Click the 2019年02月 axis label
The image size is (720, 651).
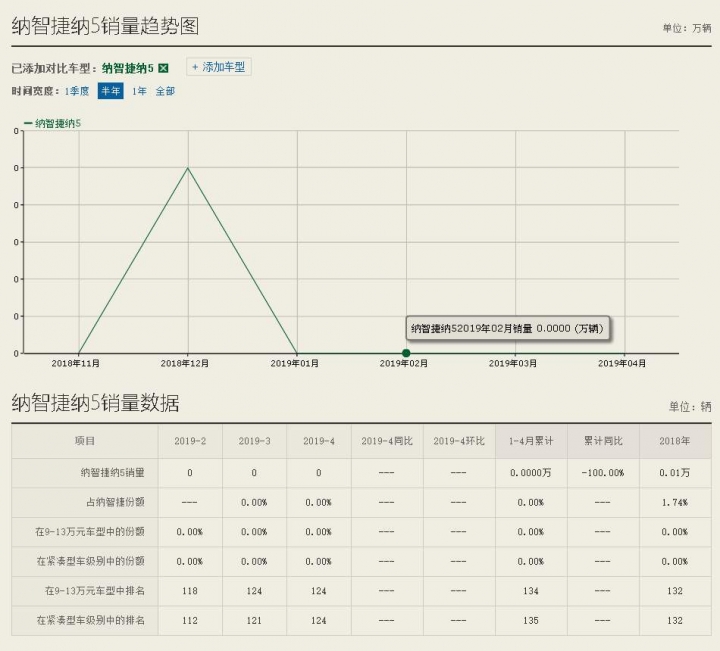pos(404,363)
